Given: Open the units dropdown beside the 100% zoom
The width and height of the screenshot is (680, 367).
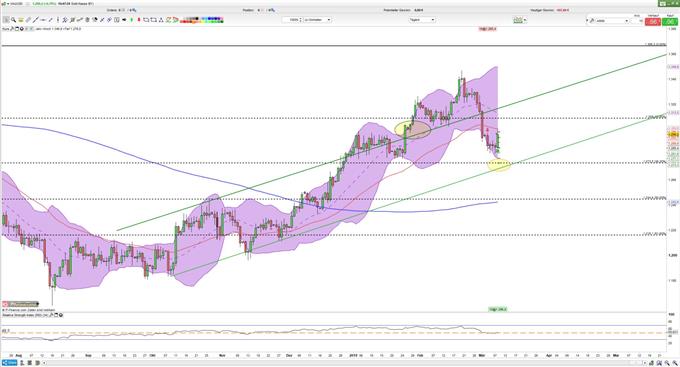Looking at the screenshot, I should click(x=317, y=20).
